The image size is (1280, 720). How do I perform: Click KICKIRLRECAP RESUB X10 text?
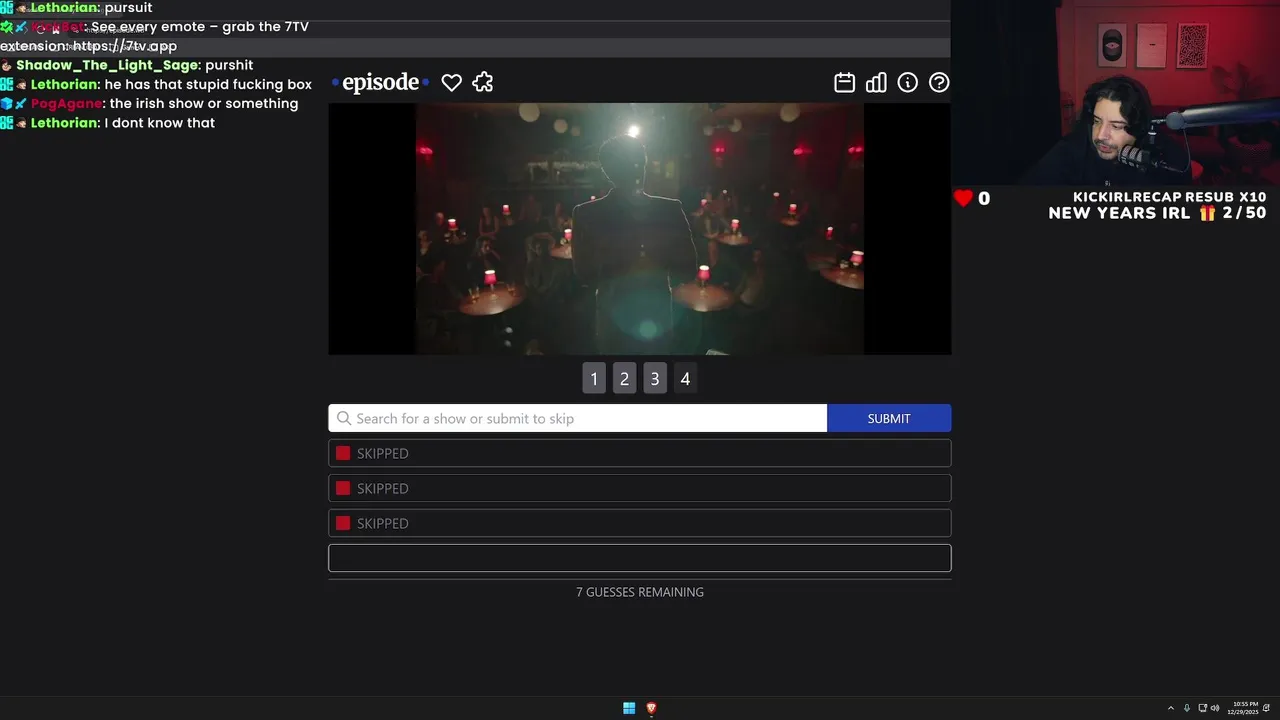1169,197
